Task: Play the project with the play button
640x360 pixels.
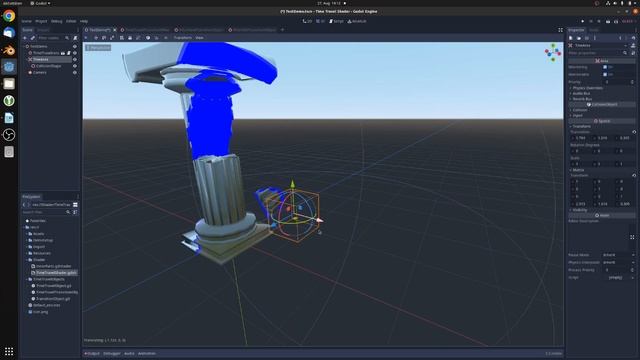Action: coord(582,21)
